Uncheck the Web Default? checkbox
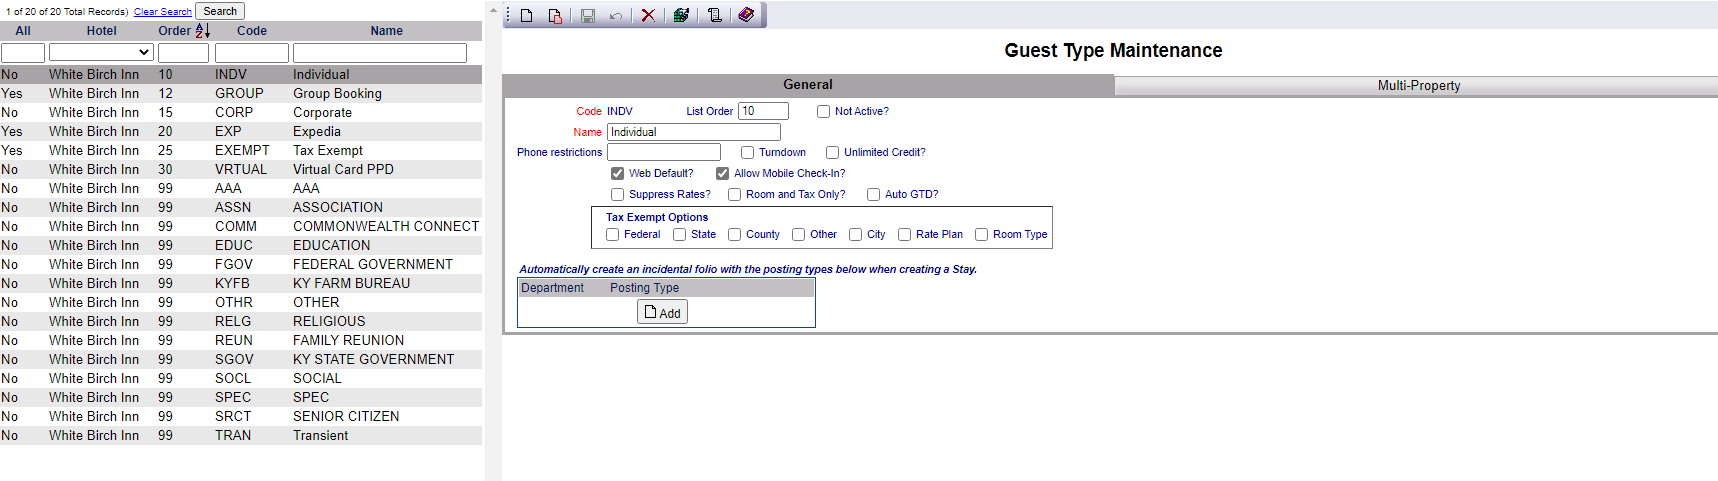Image resolution: width=1718 pixels, height=481 pixels. click(617, 174)
